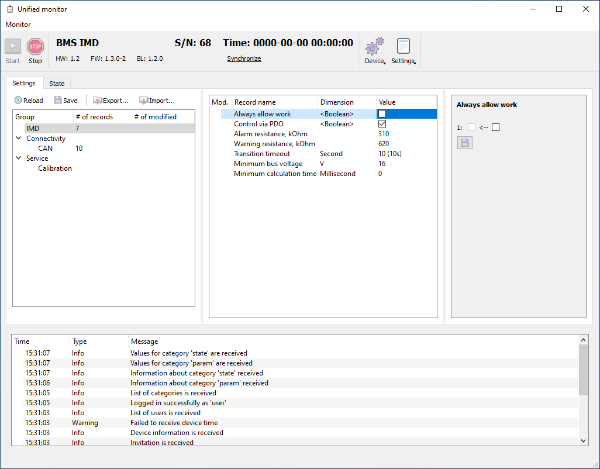Open the Monitor menu
This screenshot has width=600, height=469.
coord(18,24)
